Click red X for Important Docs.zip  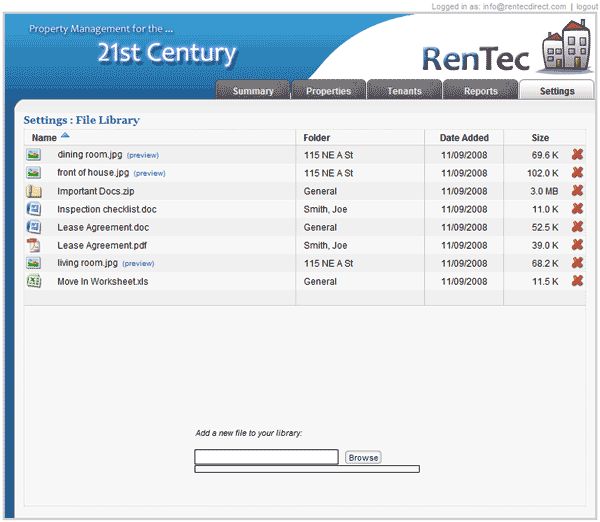[577, 191]
